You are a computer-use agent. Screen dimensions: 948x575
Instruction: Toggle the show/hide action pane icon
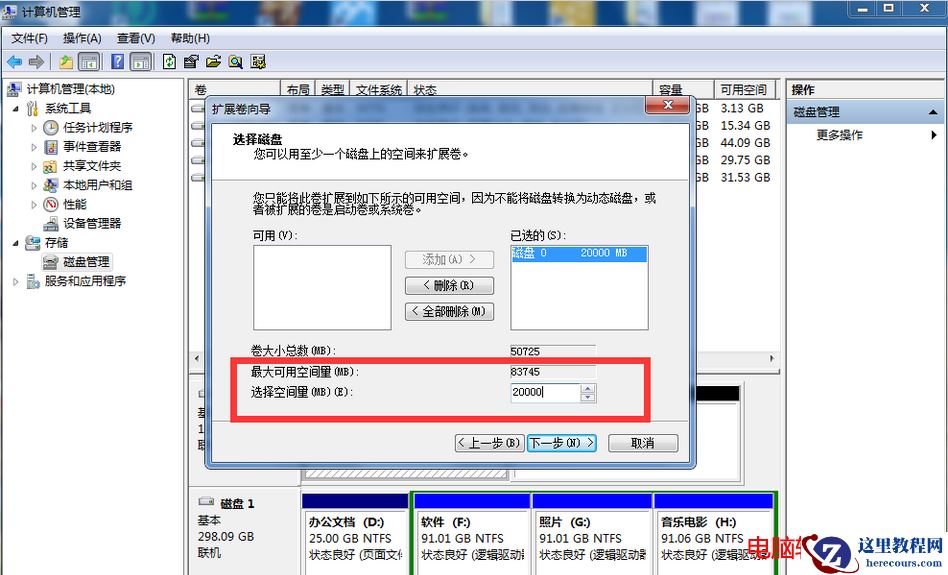(x=141, y=62)
